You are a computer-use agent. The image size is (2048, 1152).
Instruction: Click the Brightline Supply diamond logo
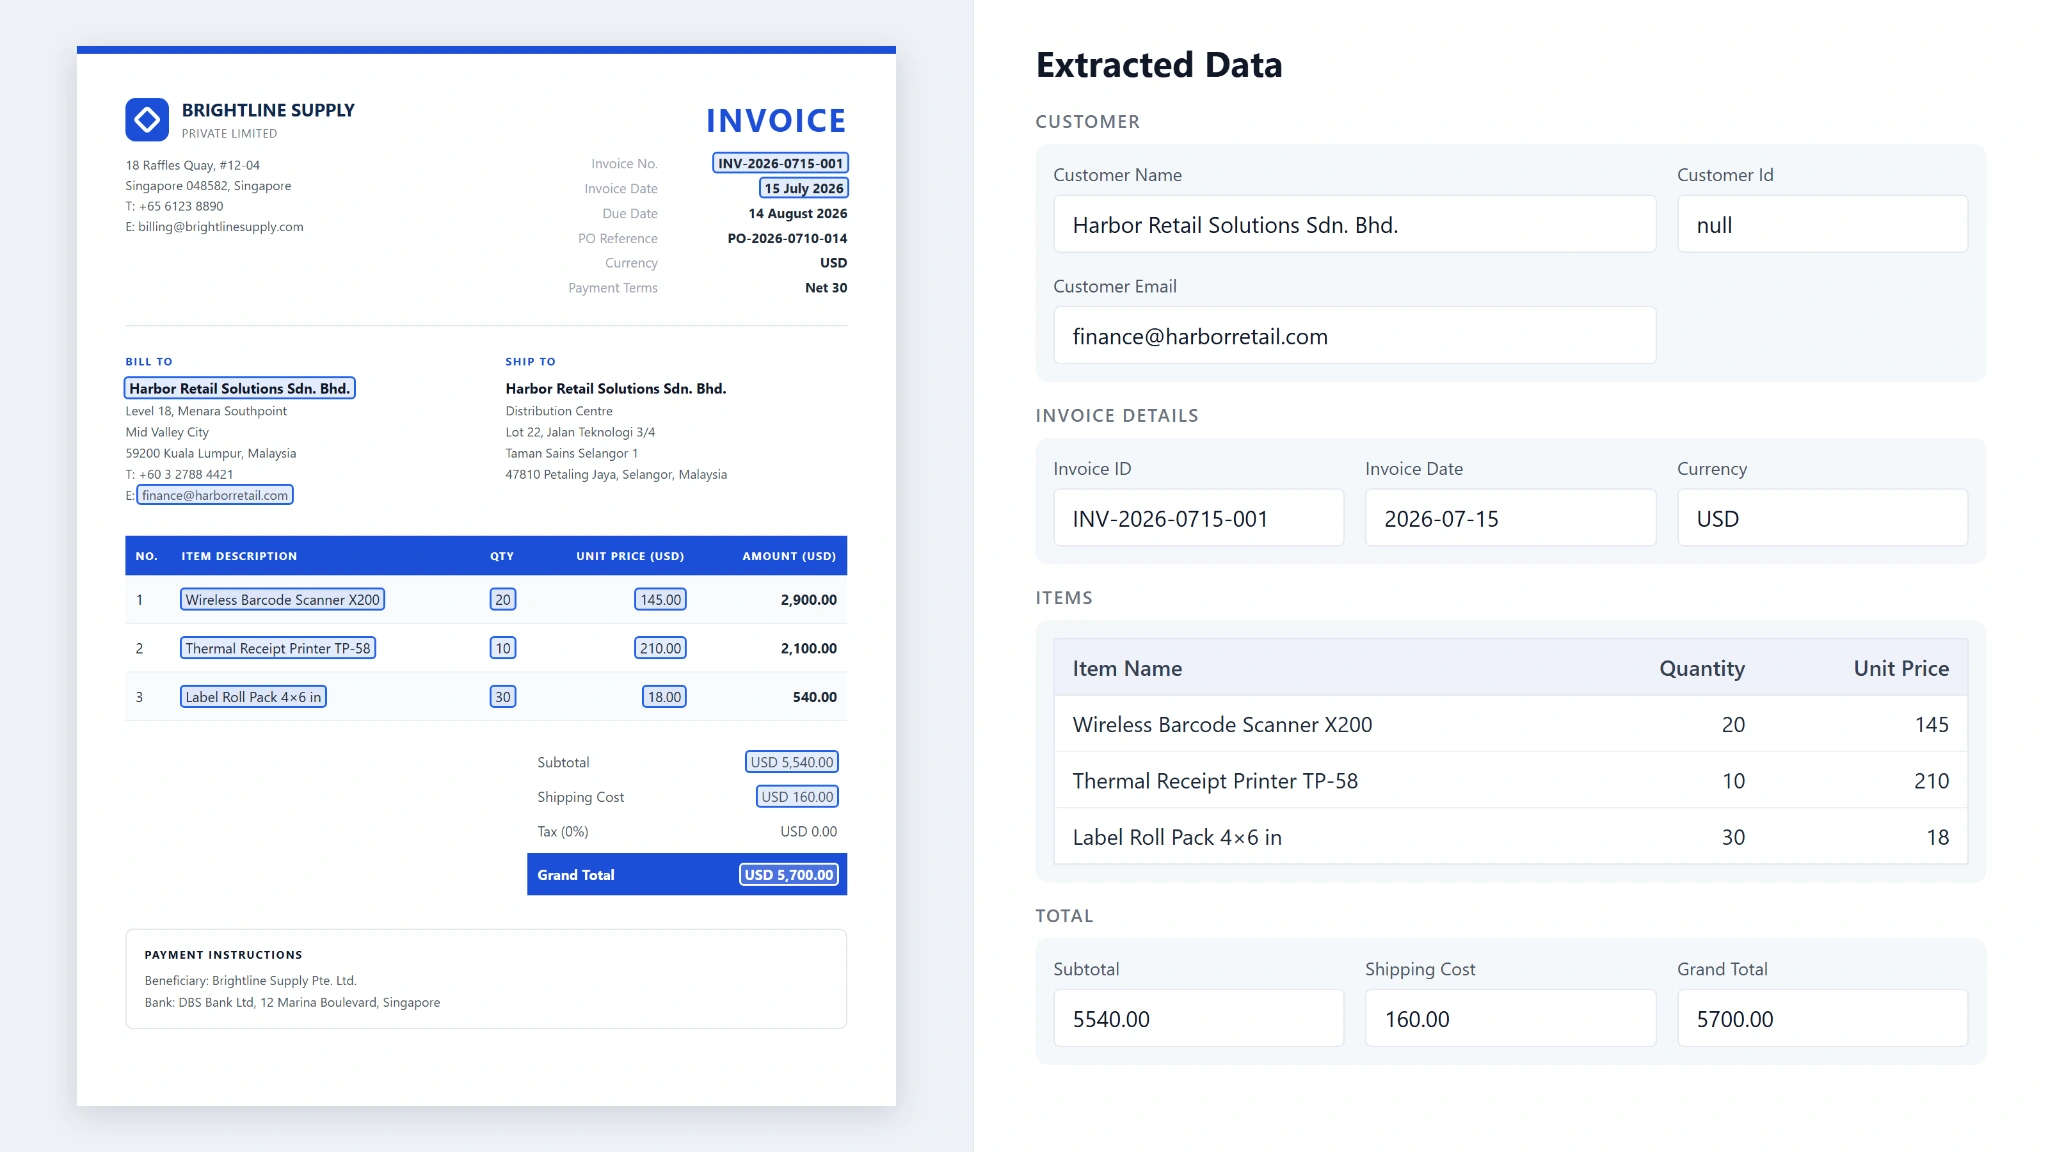click(x=147, y=120)
